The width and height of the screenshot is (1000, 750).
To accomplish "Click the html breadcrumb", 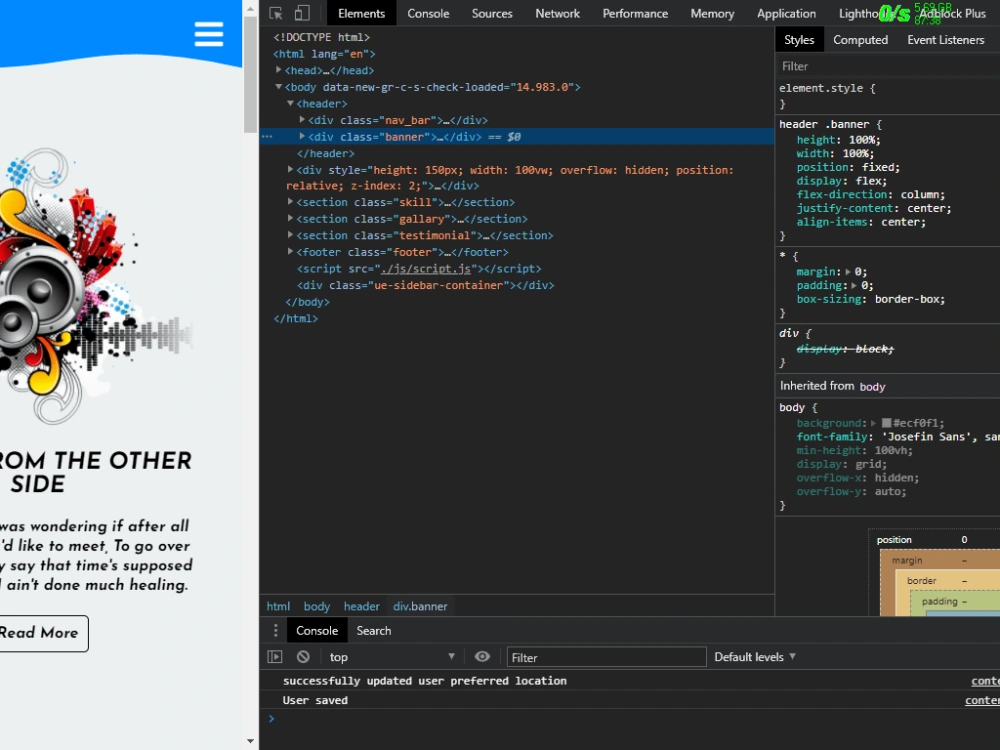I will pyautogui.click(x=278, y=607).
